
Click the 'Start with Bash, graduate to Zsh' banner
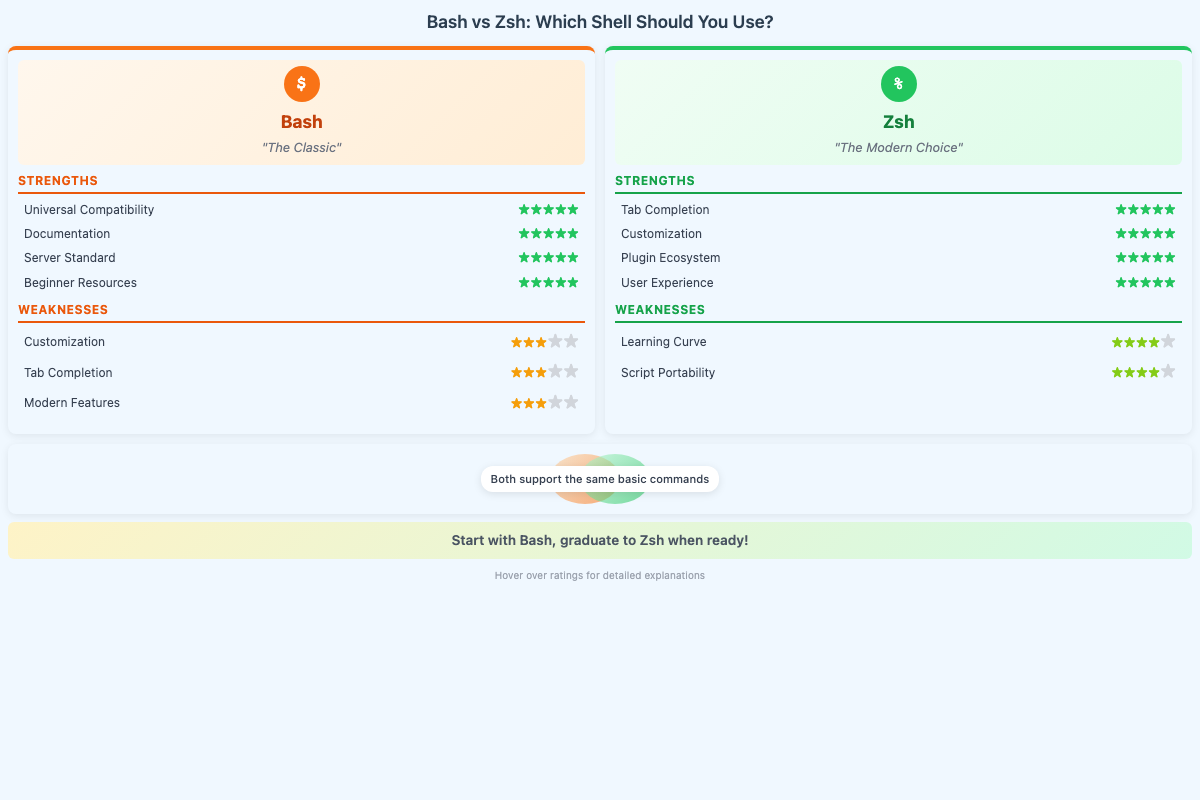[600, 539]
